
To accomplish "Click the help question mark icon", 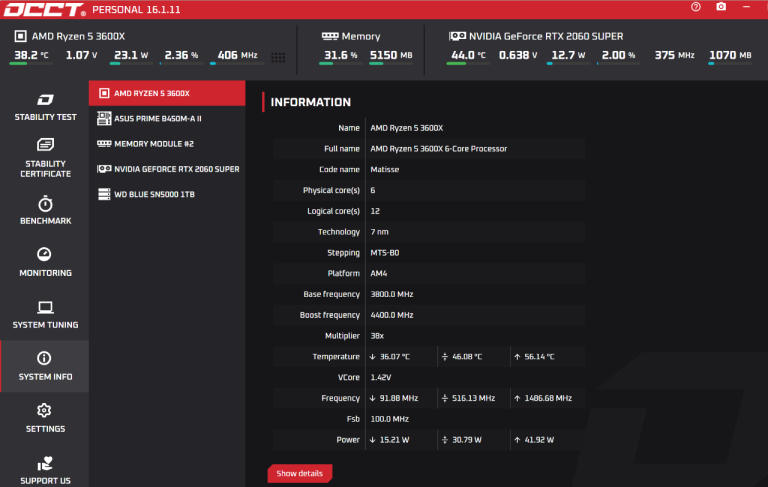I will [x=696, y=7].
